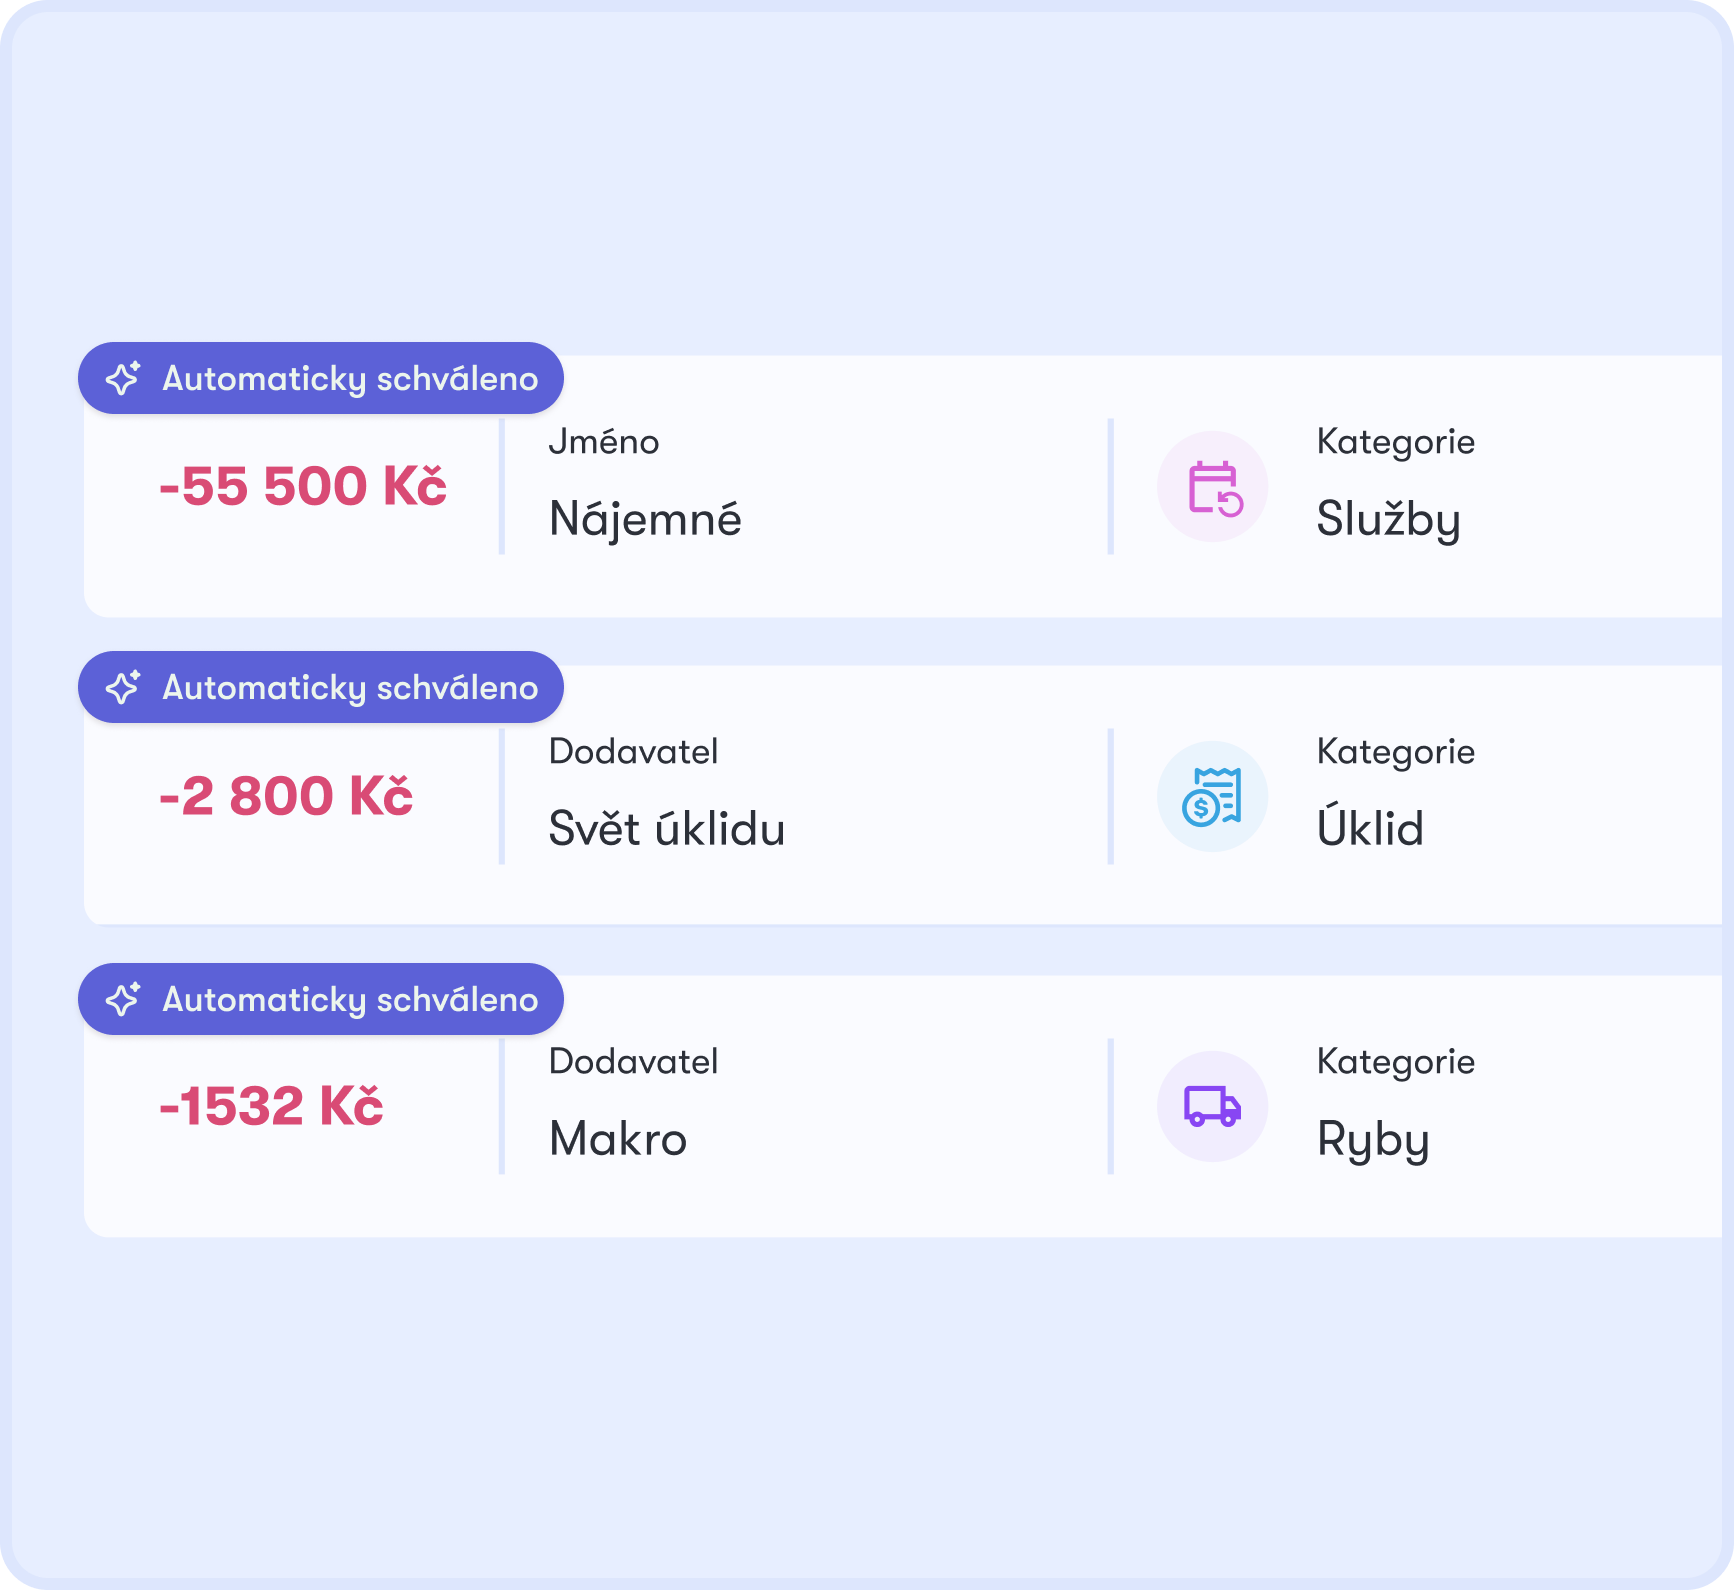Click the -2 800 Kč amount
Screen dimensions: 1734x1590
click(x=286, y=796)
